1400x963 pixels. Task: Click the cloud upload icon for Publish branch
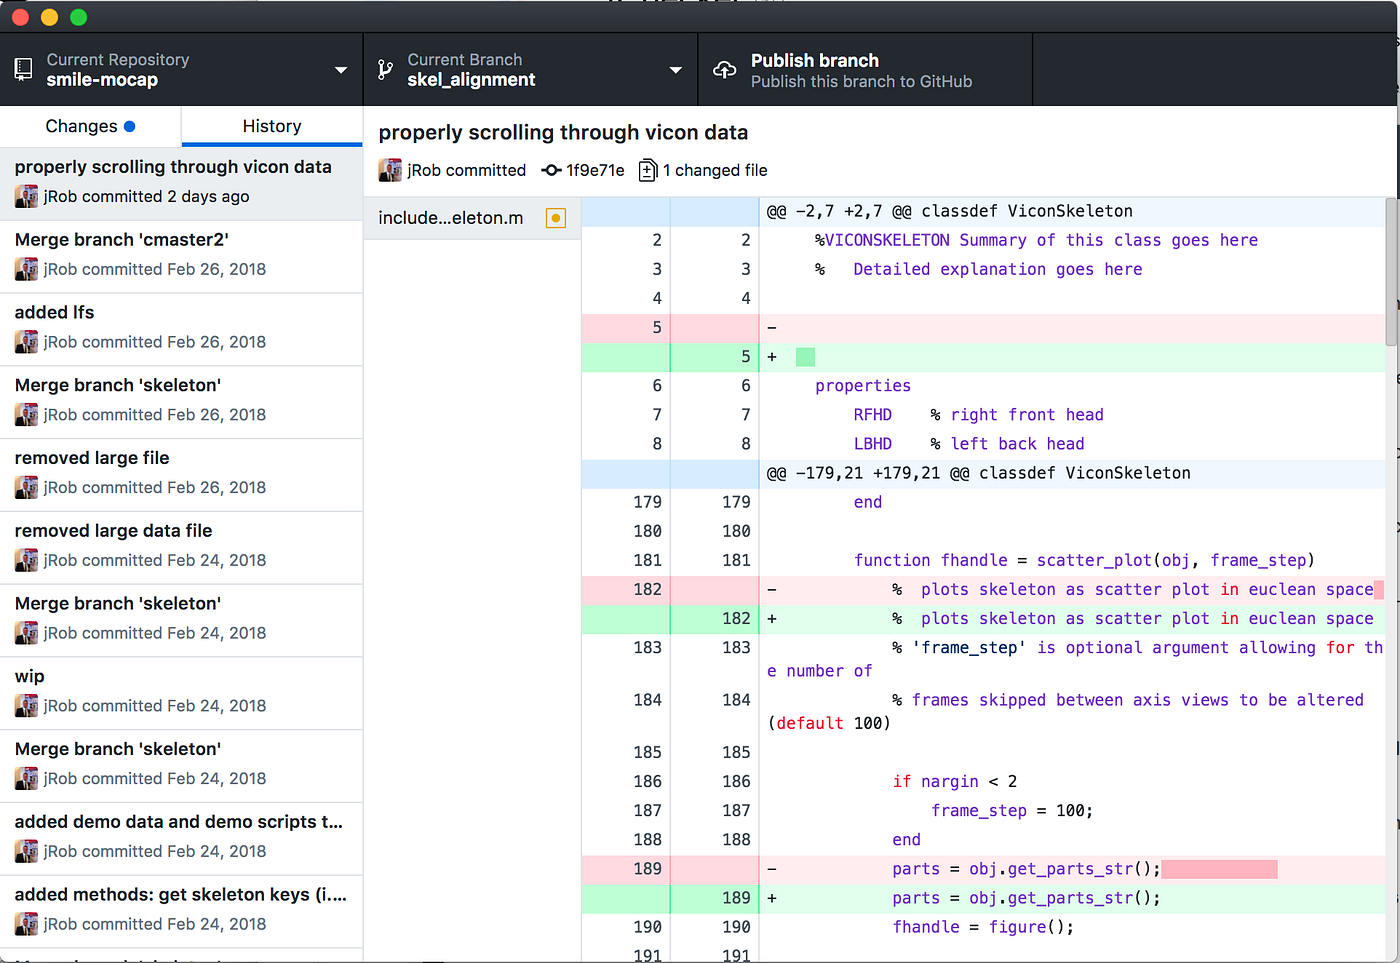(x=724, y=69)
